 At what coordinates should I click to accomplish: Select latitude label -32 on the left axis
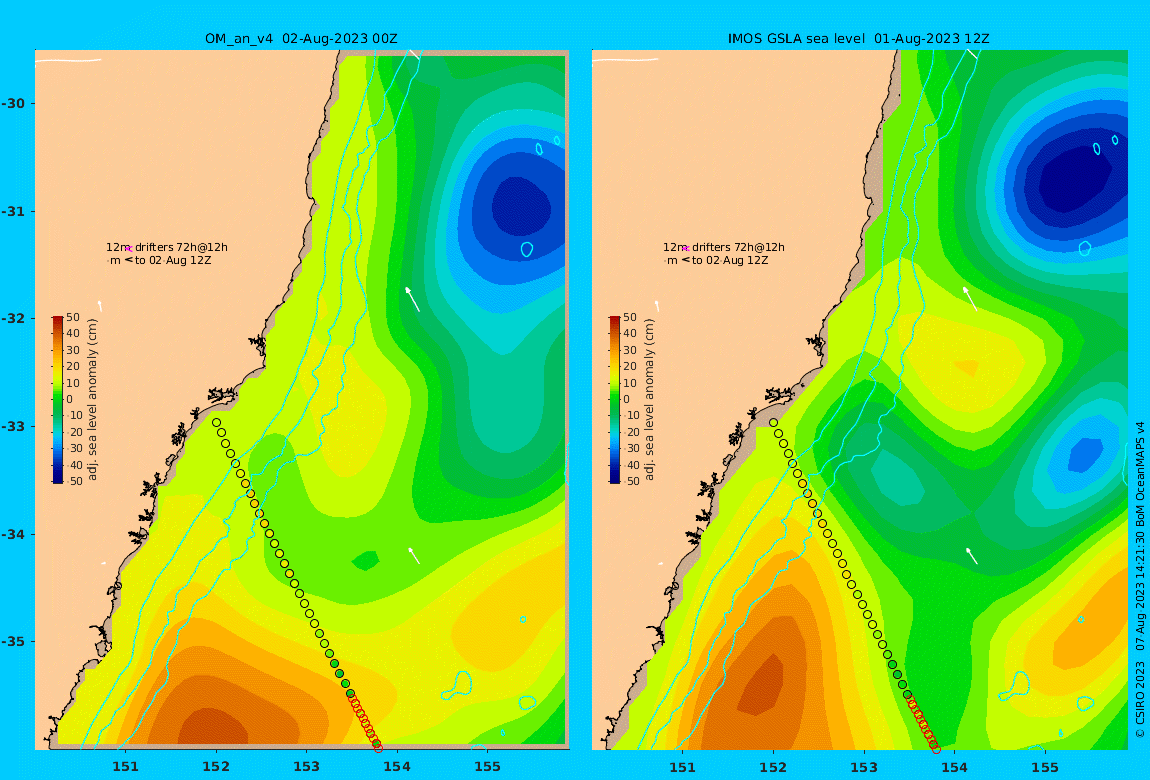tap(13, 319)
